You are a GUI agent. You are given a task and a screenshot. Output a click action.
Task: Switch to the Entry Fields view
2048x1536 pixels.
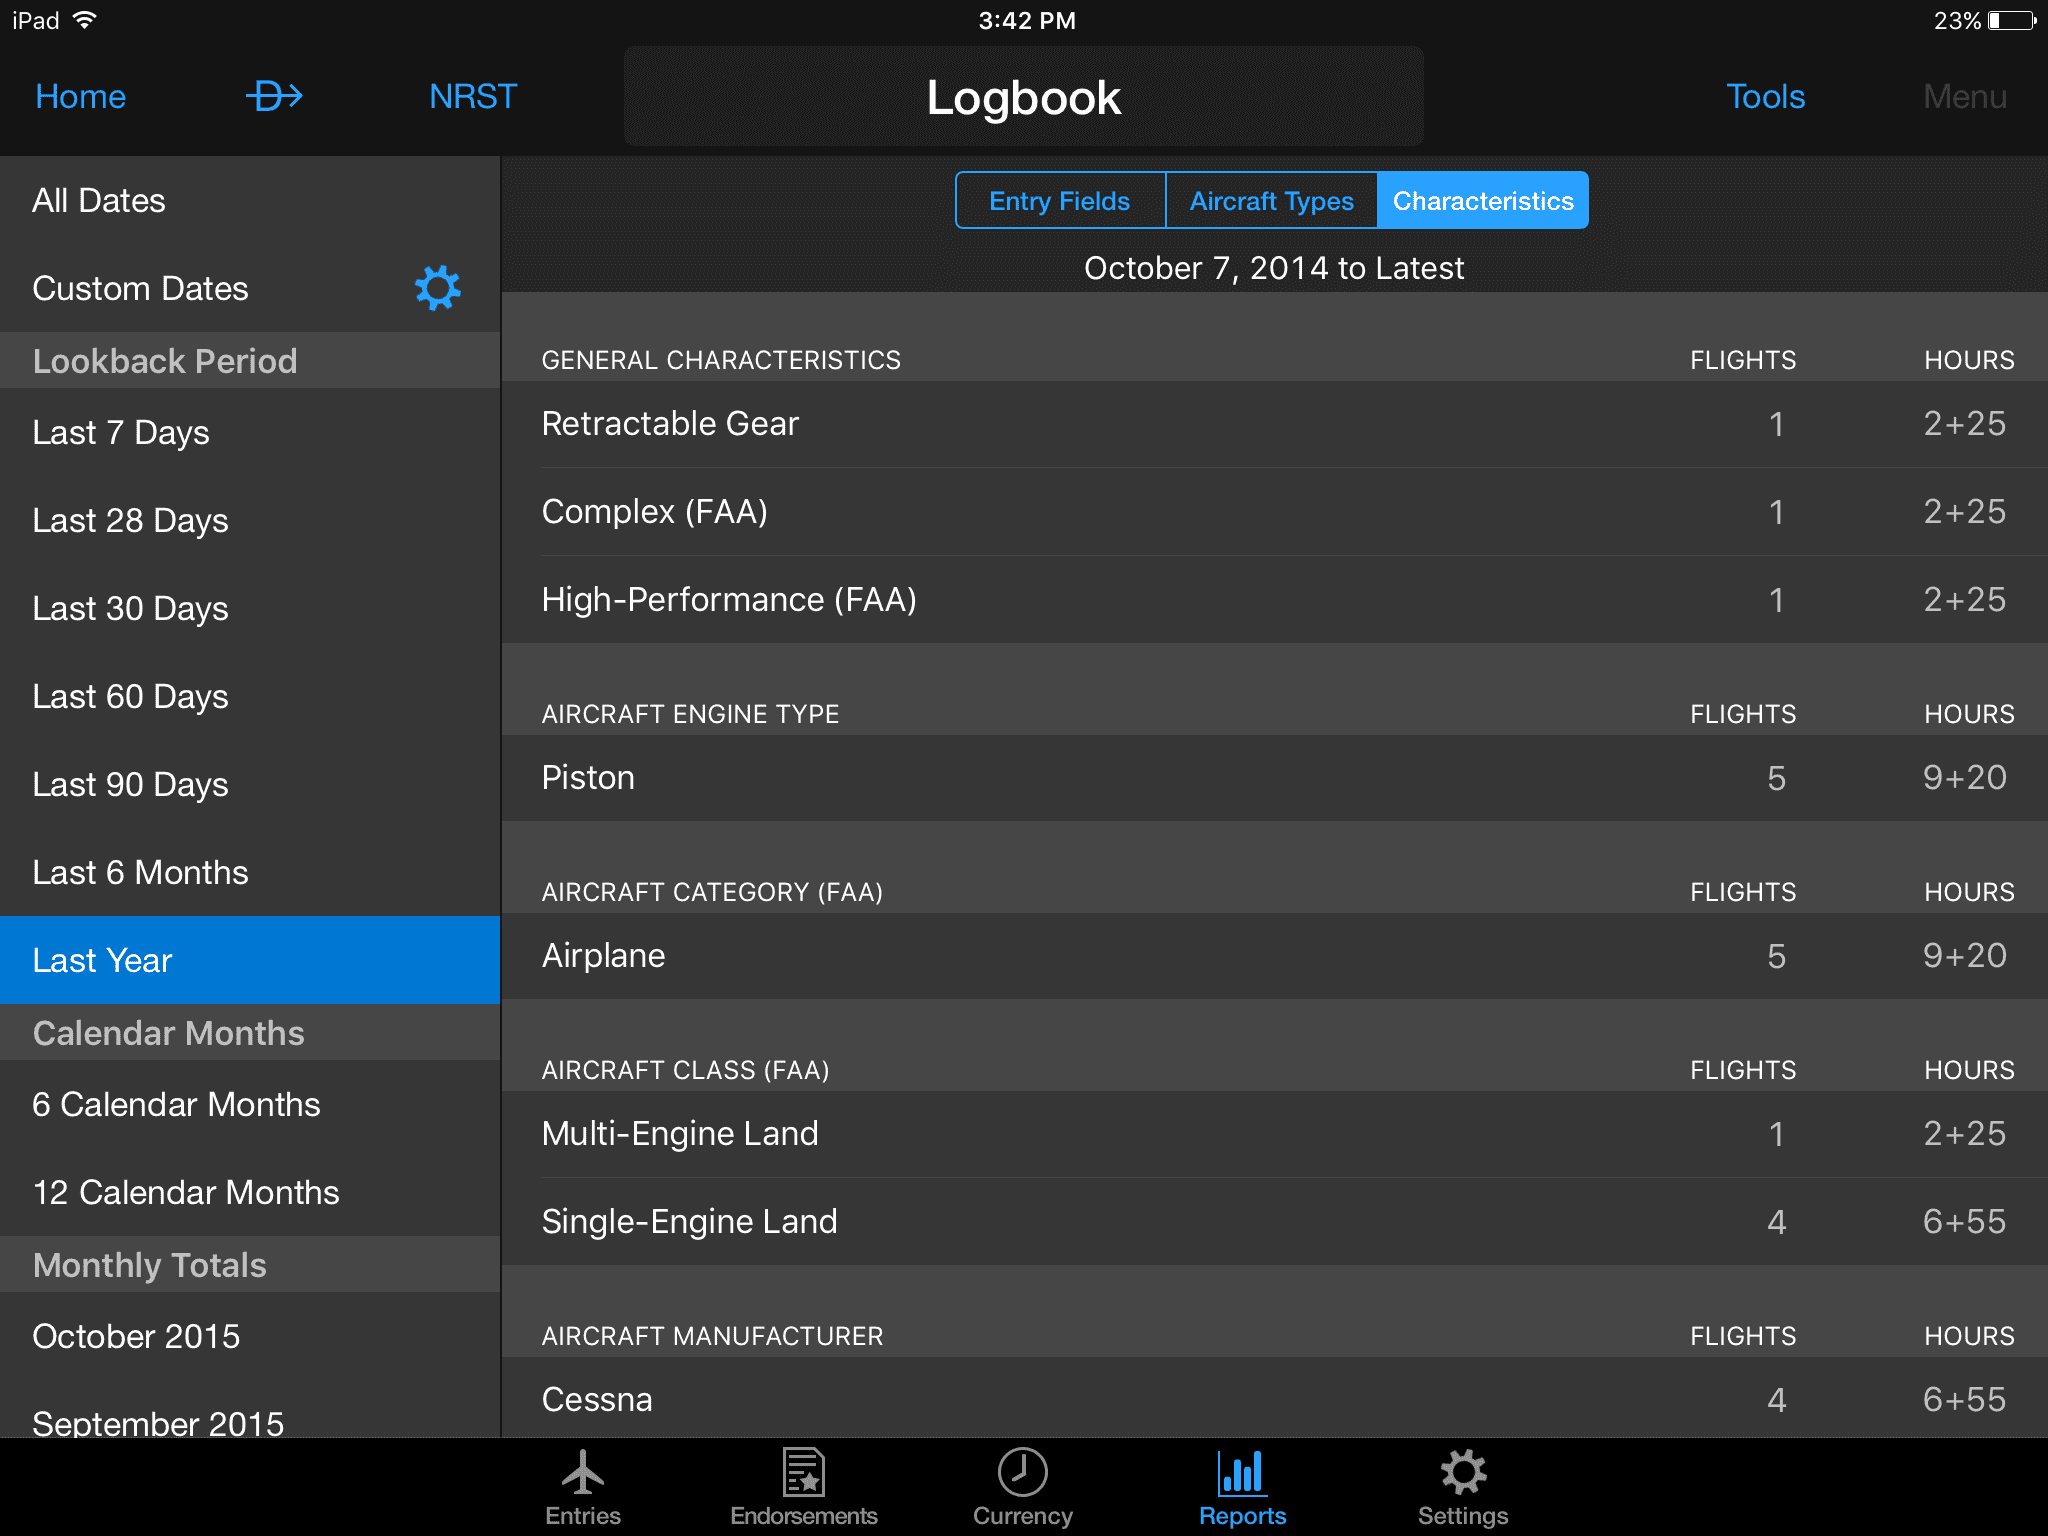(1059, 200)
